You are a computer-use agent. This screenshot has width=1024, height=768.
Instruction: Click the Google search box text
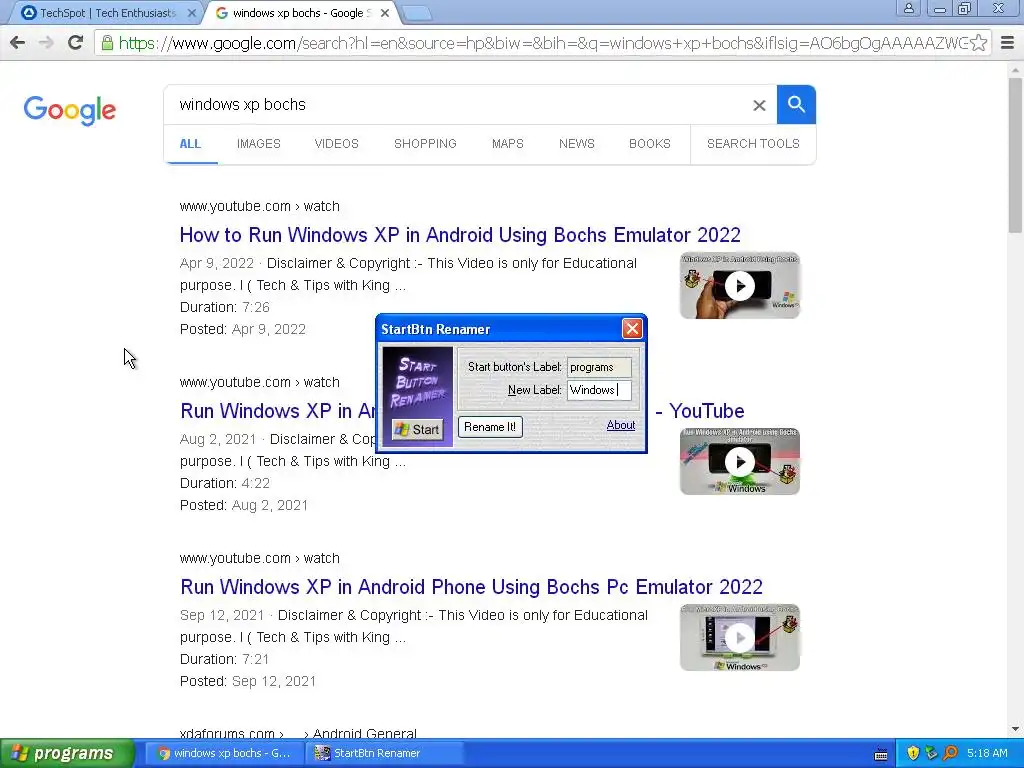(242, 104)
